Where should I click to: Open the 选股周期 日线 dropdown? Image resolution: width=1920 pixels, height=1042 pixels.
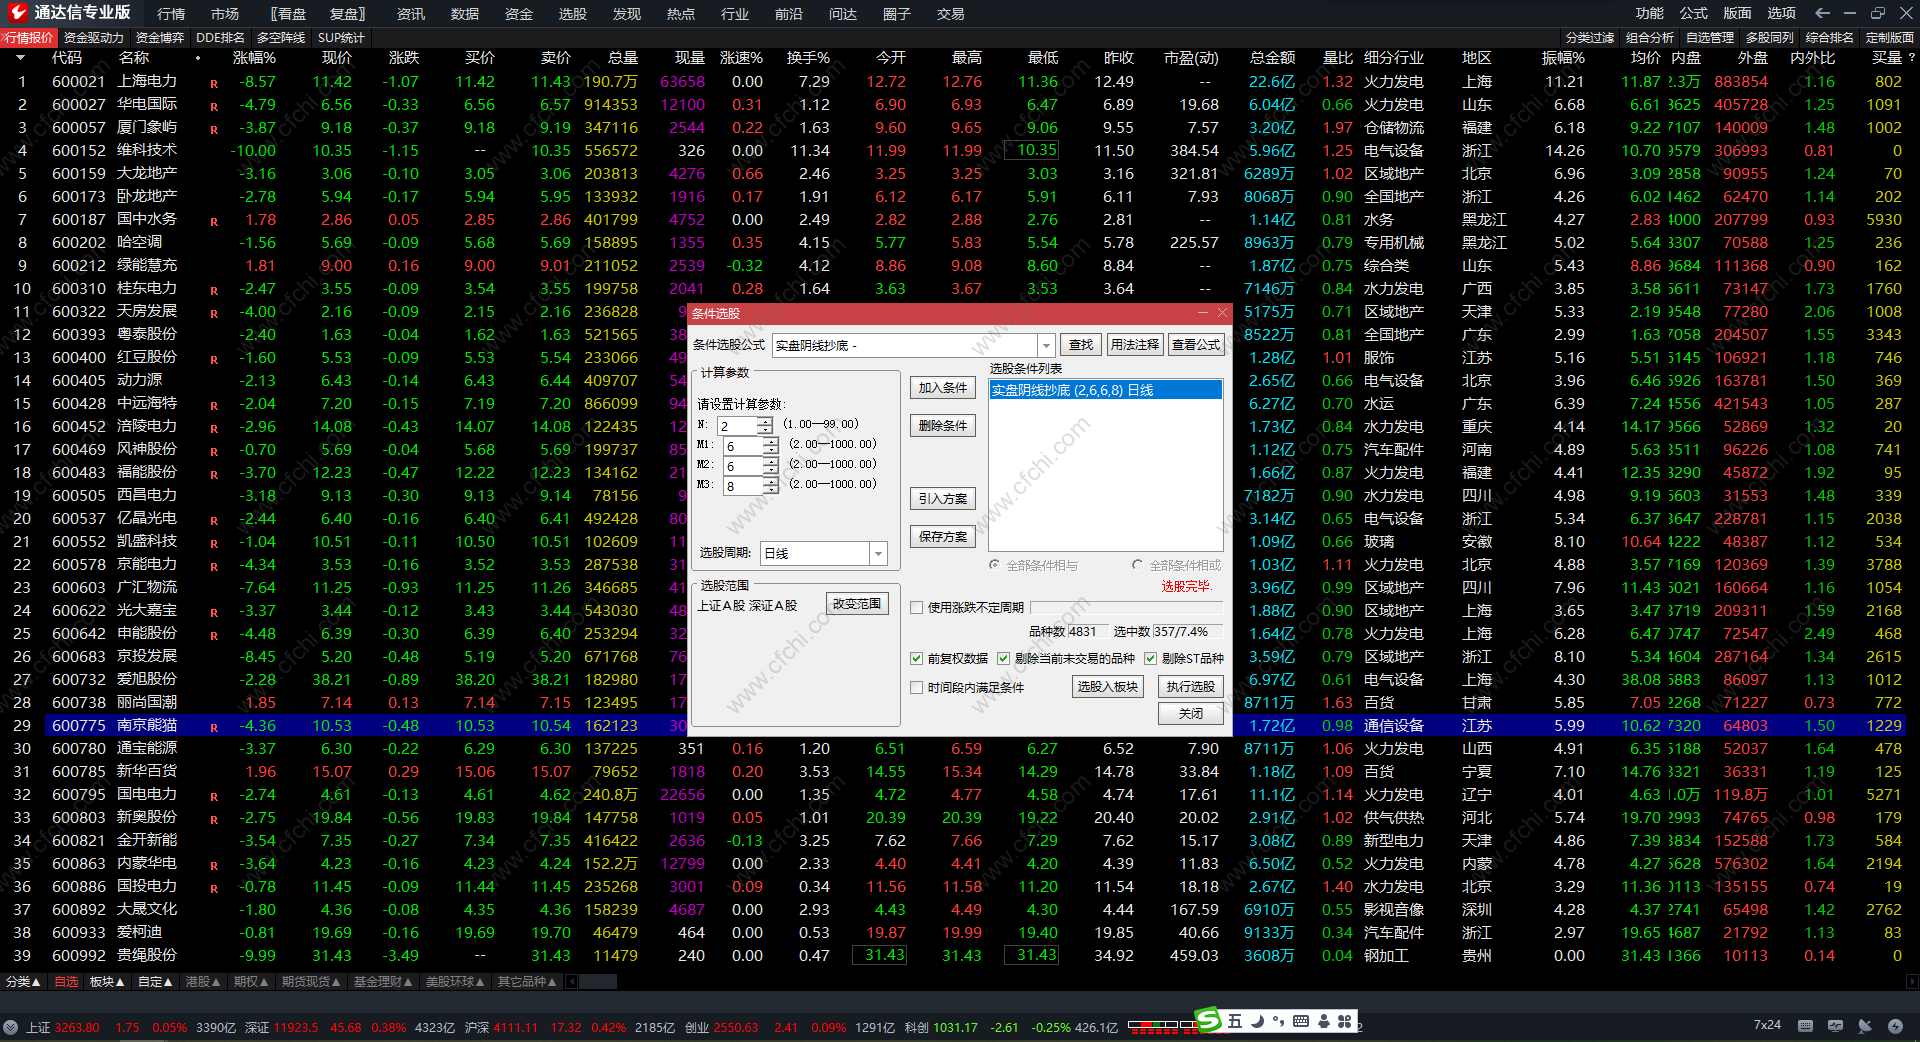click(x=878, y=554)
